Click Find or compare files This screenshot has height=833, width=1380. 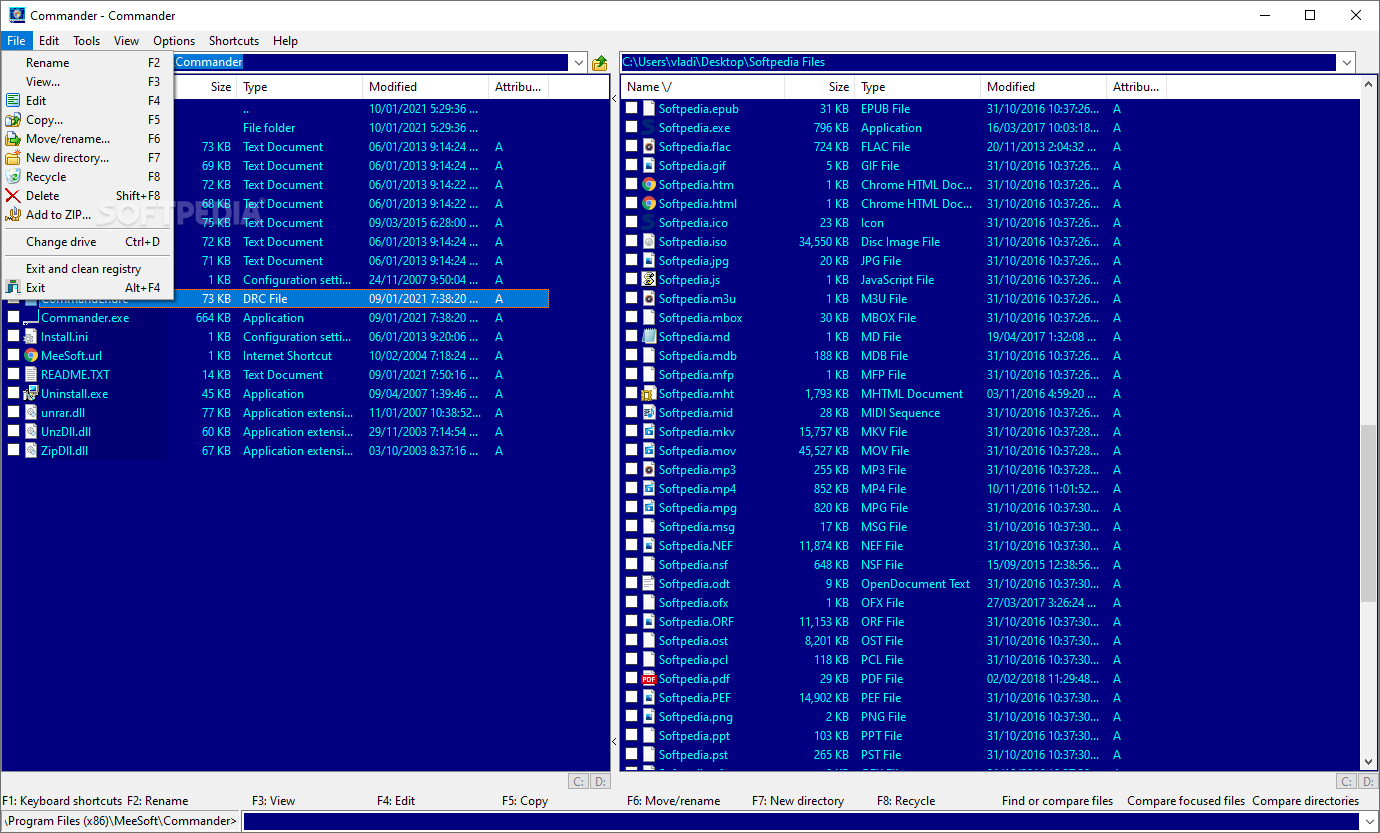tap(1057, 801)
